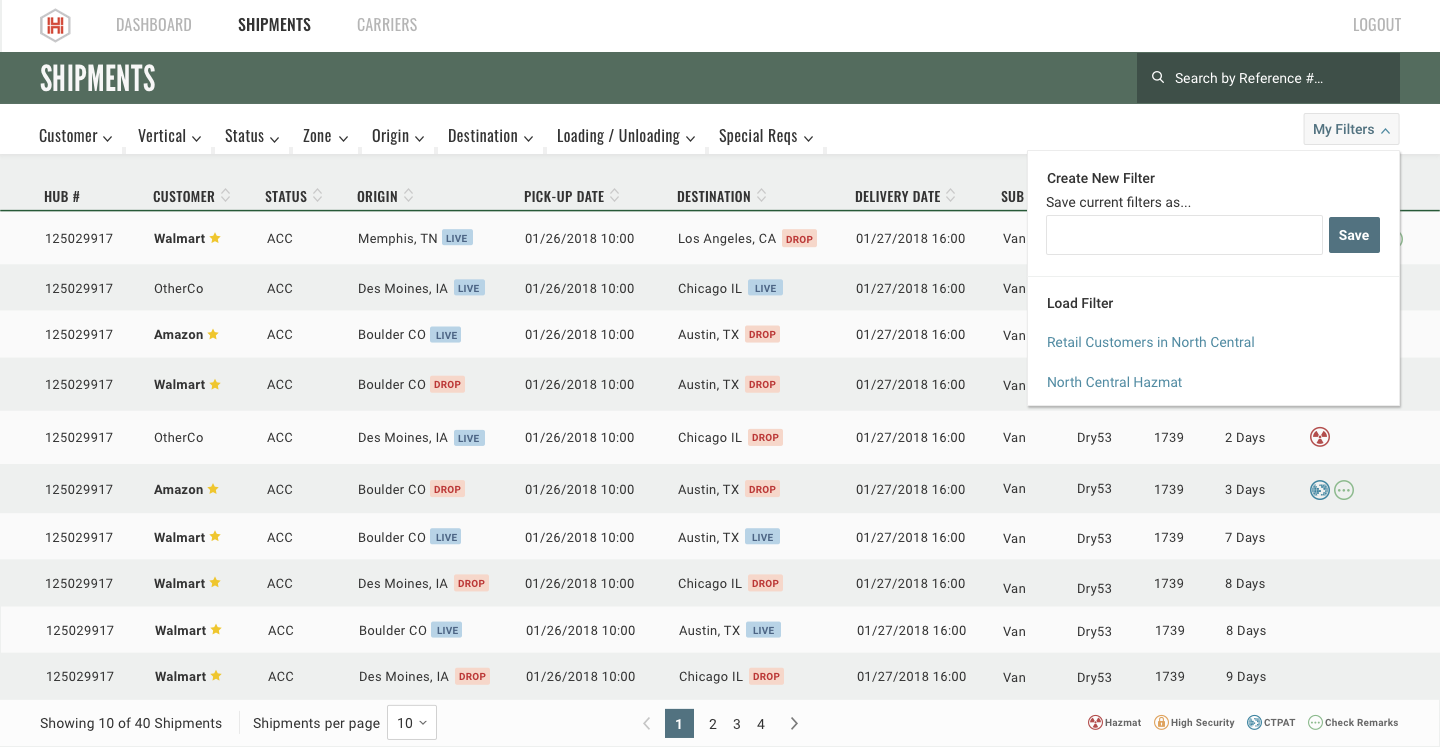Save the new filter
1440x747 pixels.
1354,235
